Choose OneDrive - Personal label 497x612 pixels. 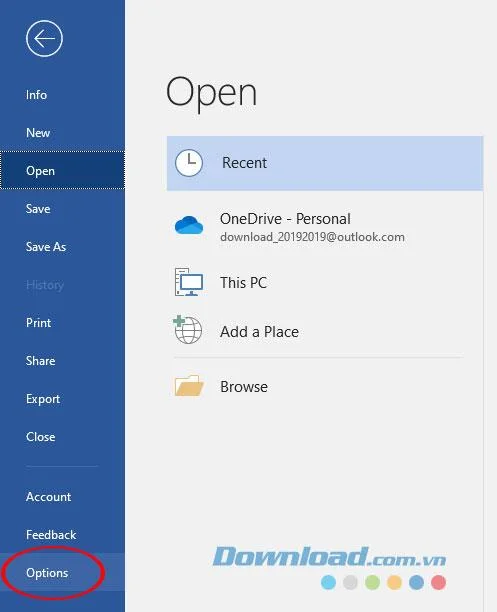[285, 219]
